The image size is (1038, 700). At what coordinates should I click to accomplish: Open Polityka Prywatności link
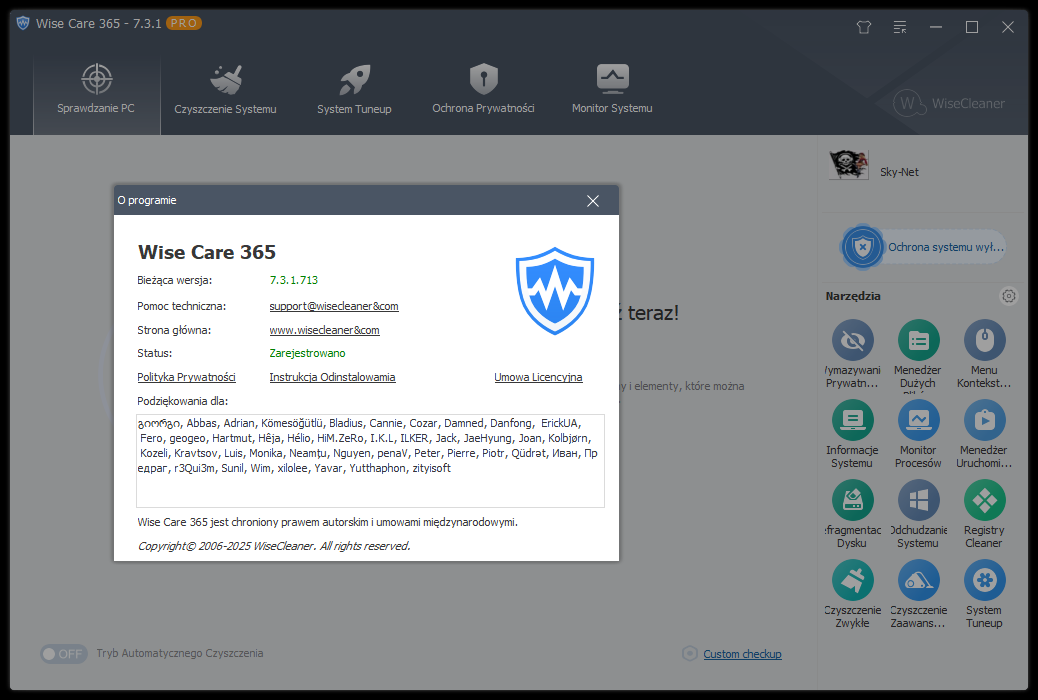[186, 377]
